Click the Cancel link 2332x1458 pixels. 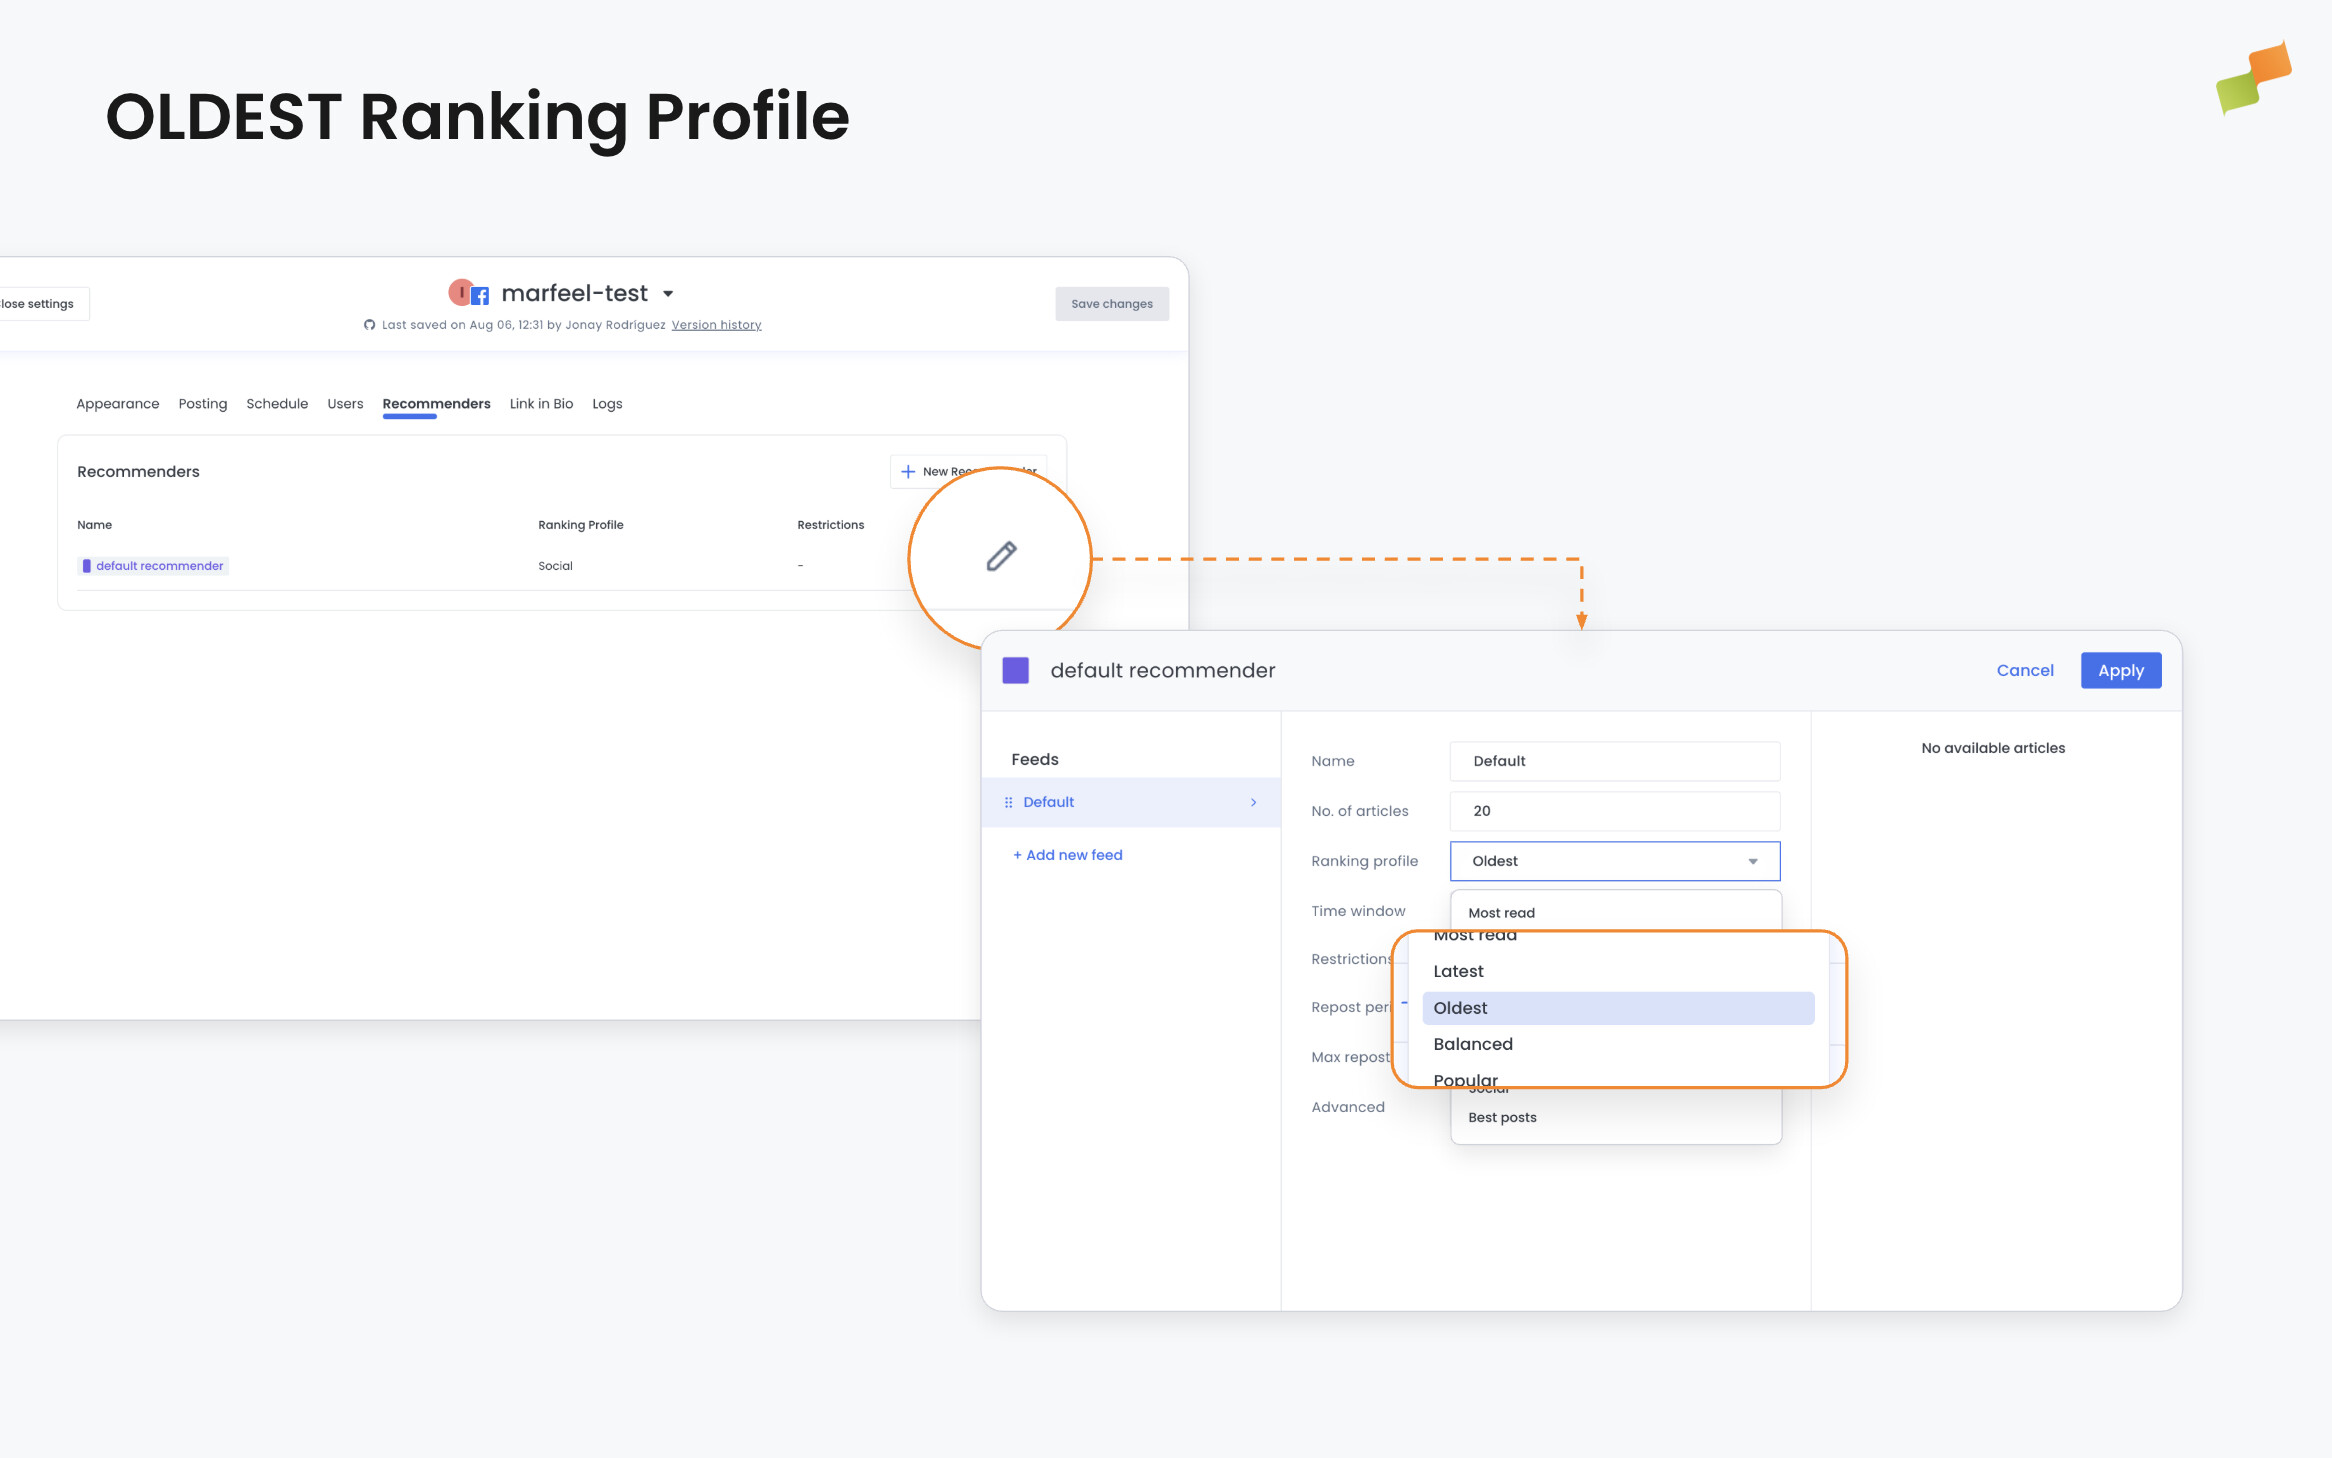coord(2024,670)
